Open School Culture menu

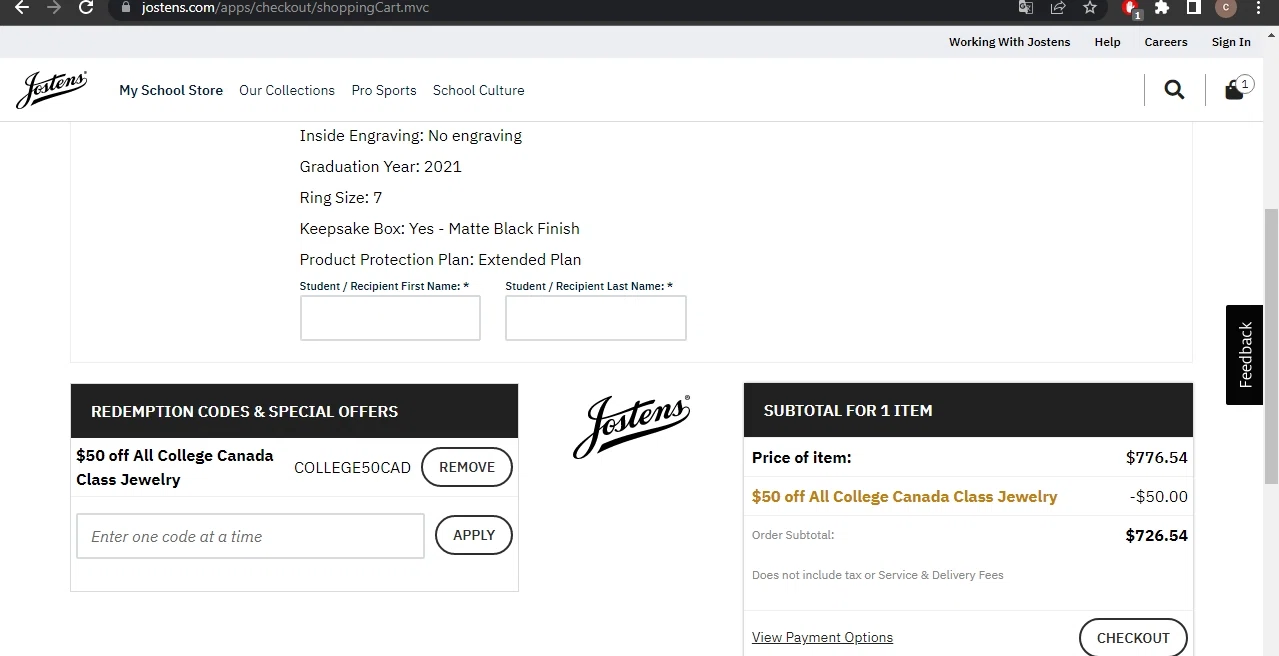(x=478, y=90)
